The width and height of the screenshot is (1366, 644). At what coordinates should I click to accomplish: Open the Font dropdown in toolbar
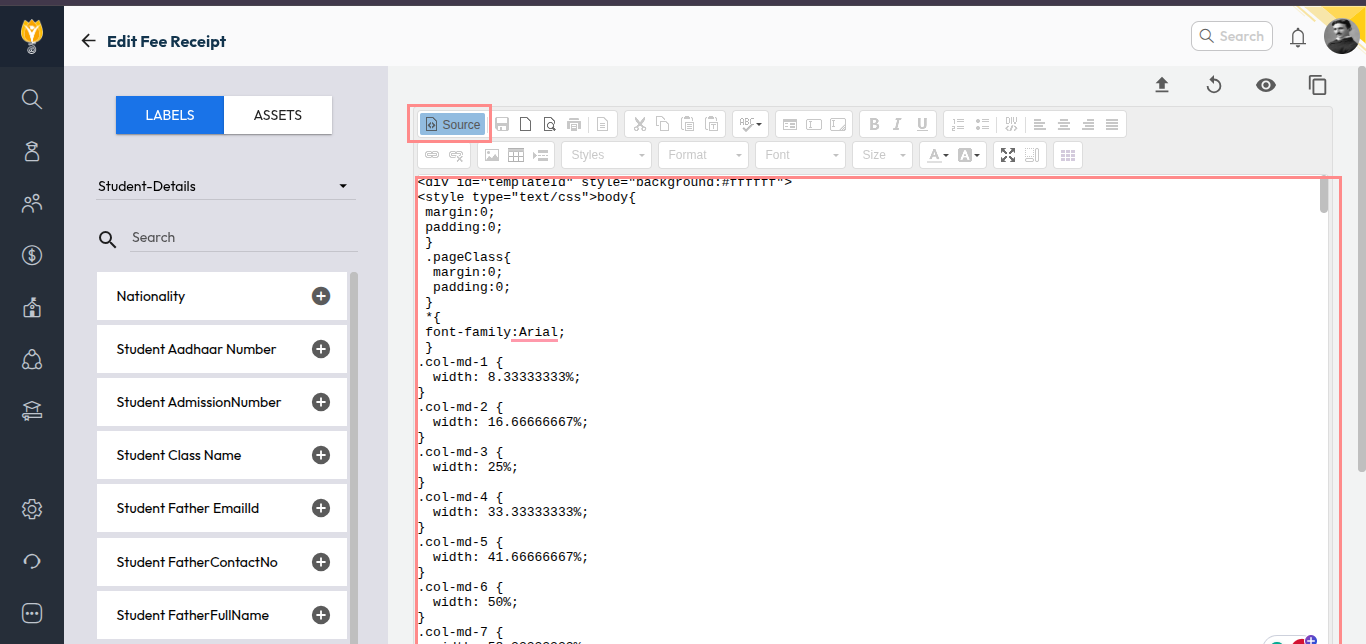802,155
